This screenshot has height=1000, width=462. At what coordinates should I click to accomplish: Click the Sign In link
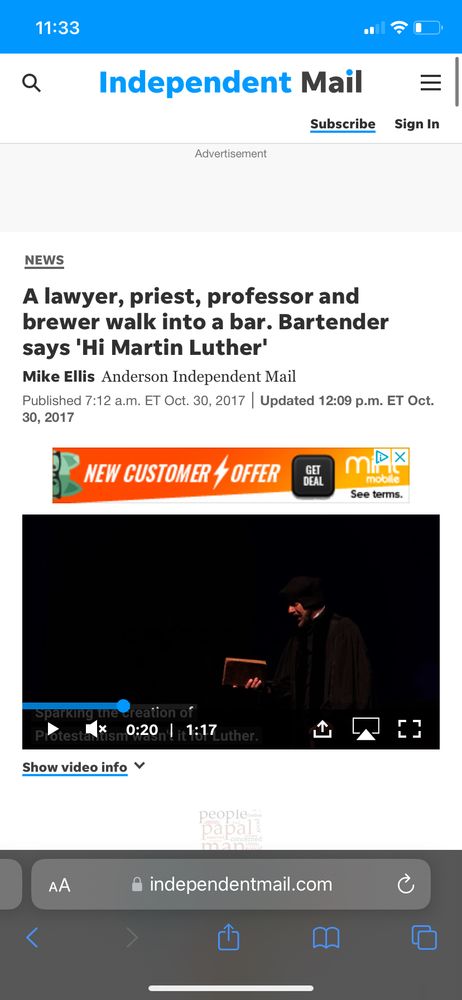point(417,124)
